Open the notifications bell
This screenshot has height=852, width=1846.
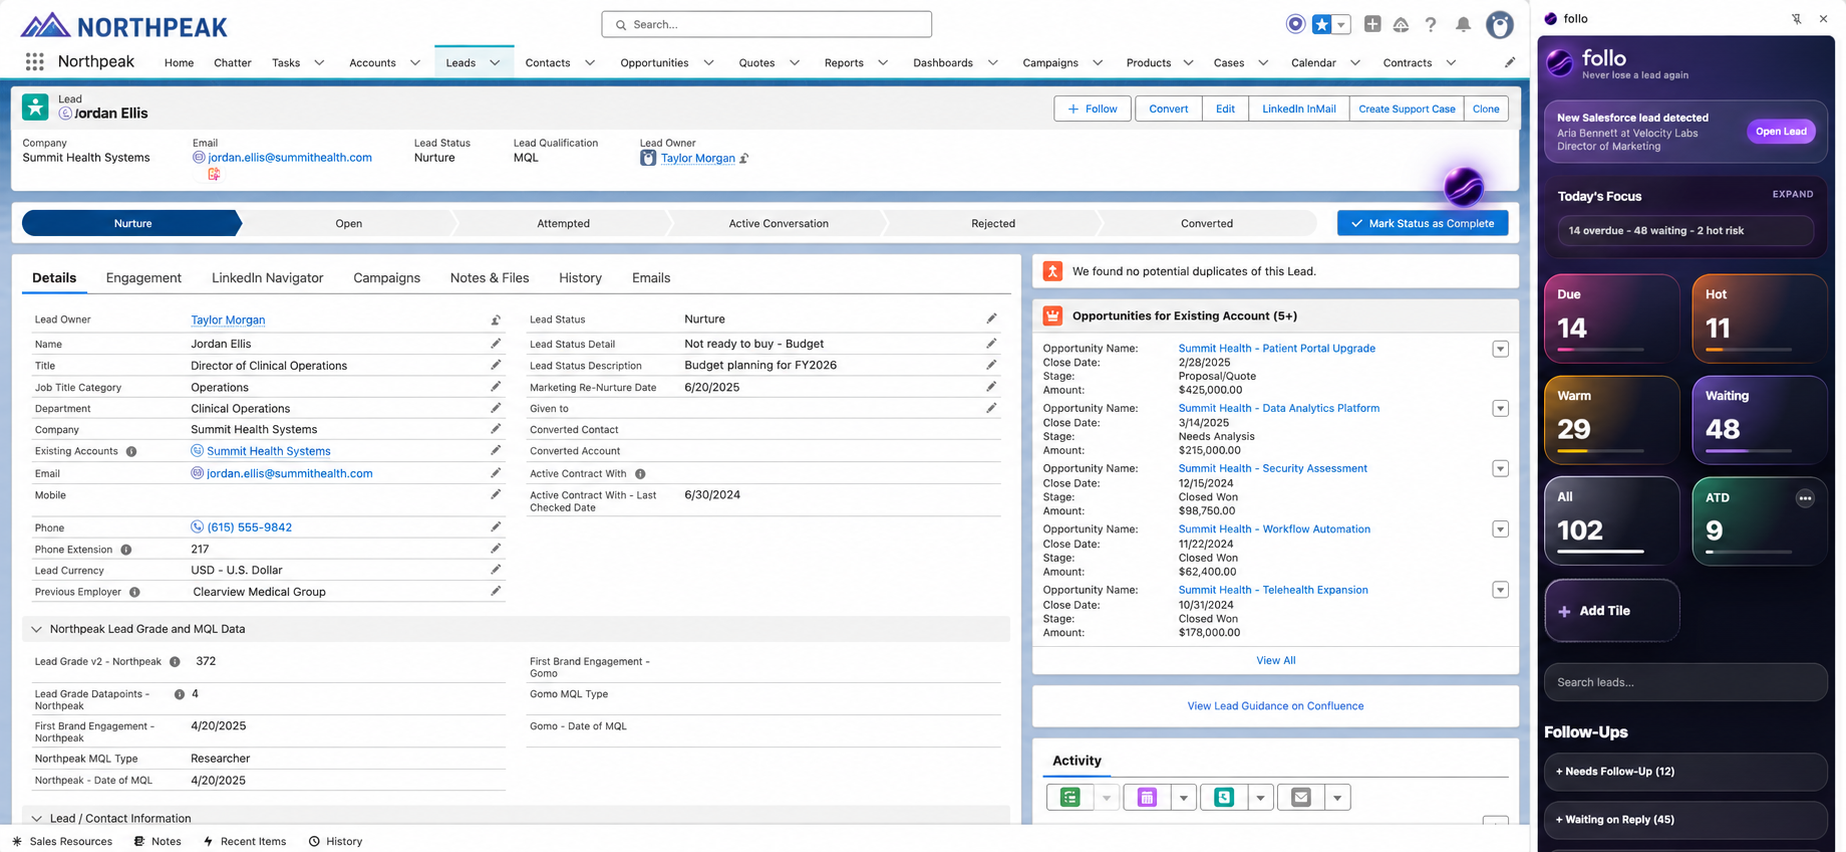pos(1463,24)
